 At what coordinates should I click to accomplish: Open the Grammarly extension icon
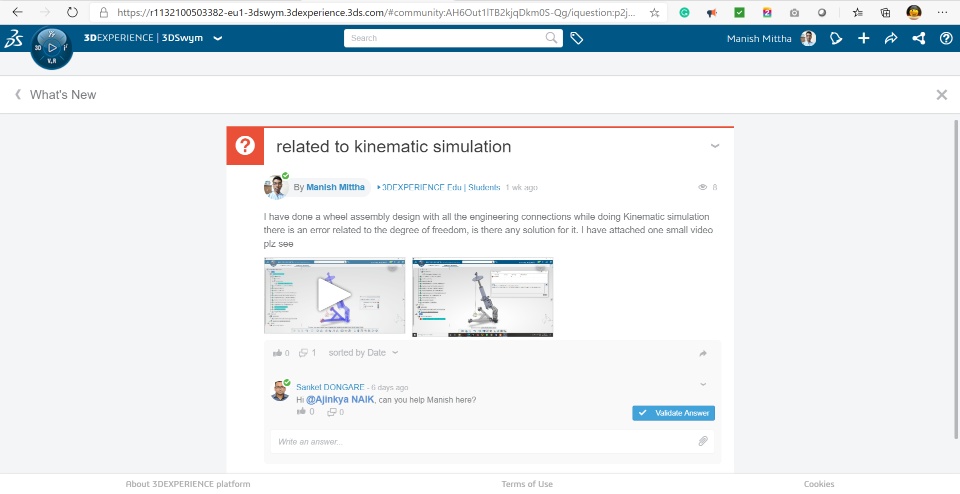point(684,12)
